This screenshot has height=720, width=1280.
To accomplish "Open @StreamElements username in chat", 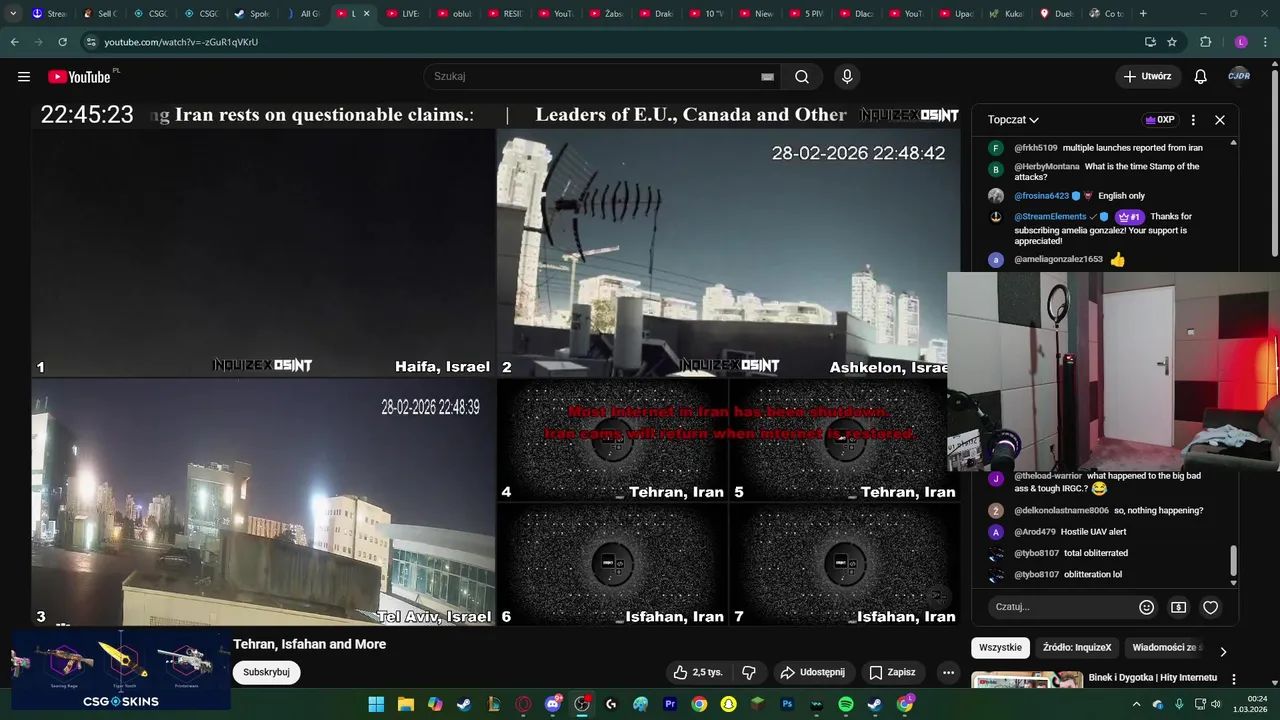I will [x=1050, y=217].
